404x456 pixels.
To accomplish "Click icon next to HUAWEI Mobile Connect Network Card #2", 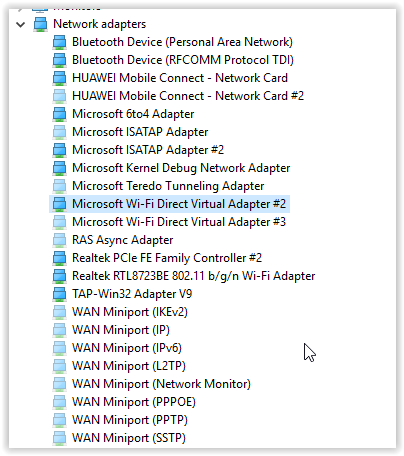I will click(59, 96).
